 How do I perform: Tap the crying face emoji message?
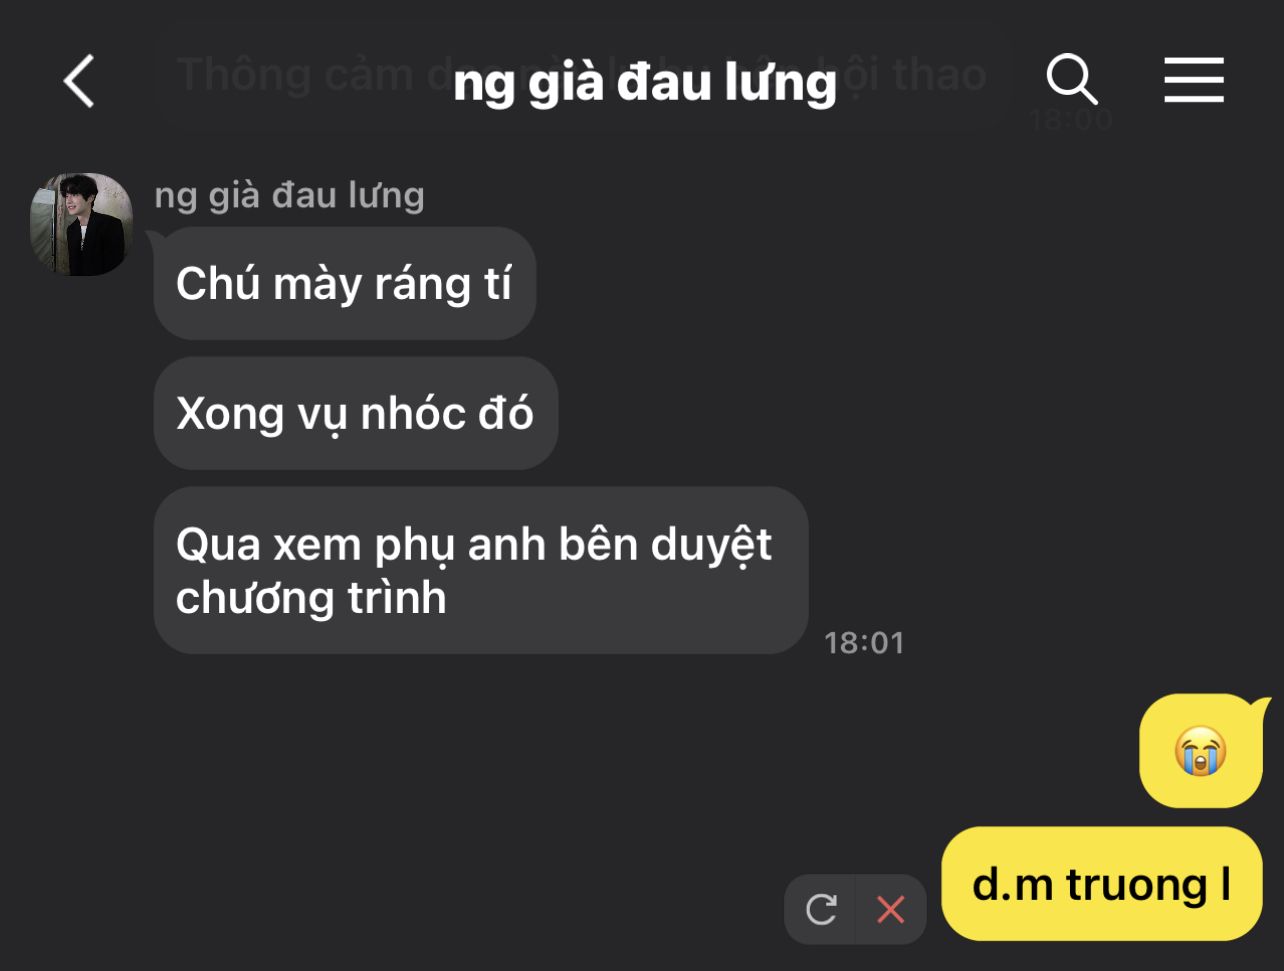1202,751
